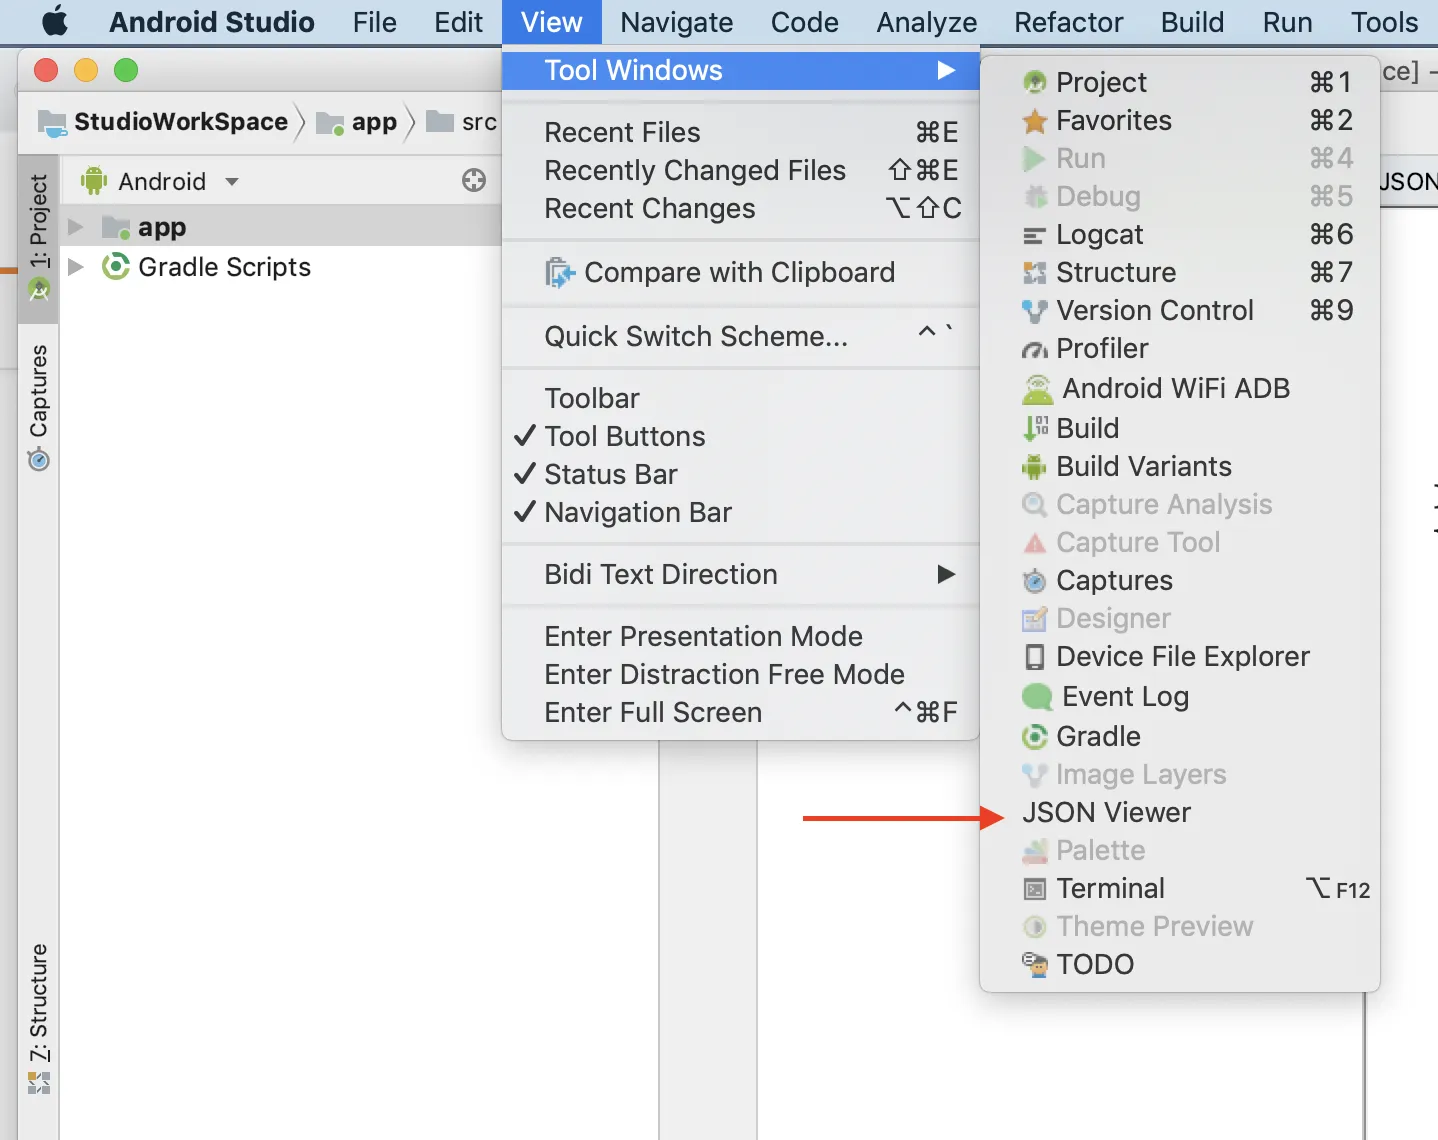Disable the Navigation Bar option

[x=637, y=513]
